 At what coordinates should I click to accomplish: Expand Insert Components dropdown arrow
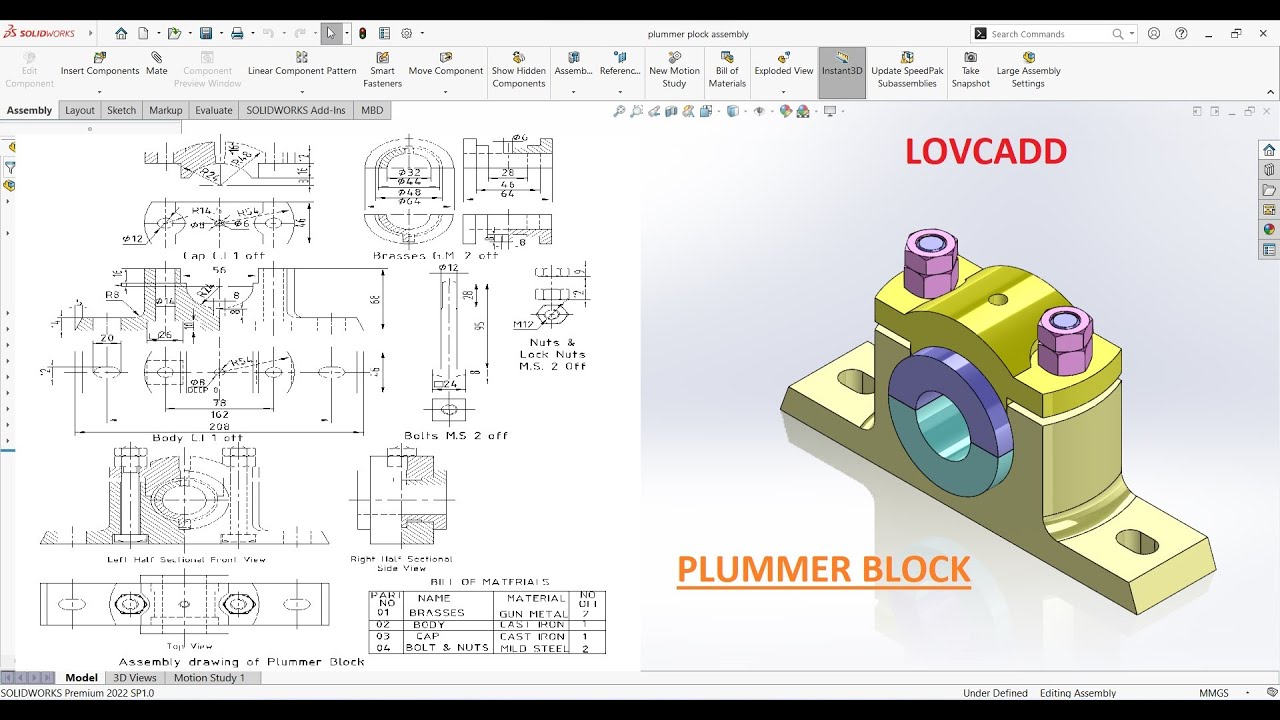point(100,92)
